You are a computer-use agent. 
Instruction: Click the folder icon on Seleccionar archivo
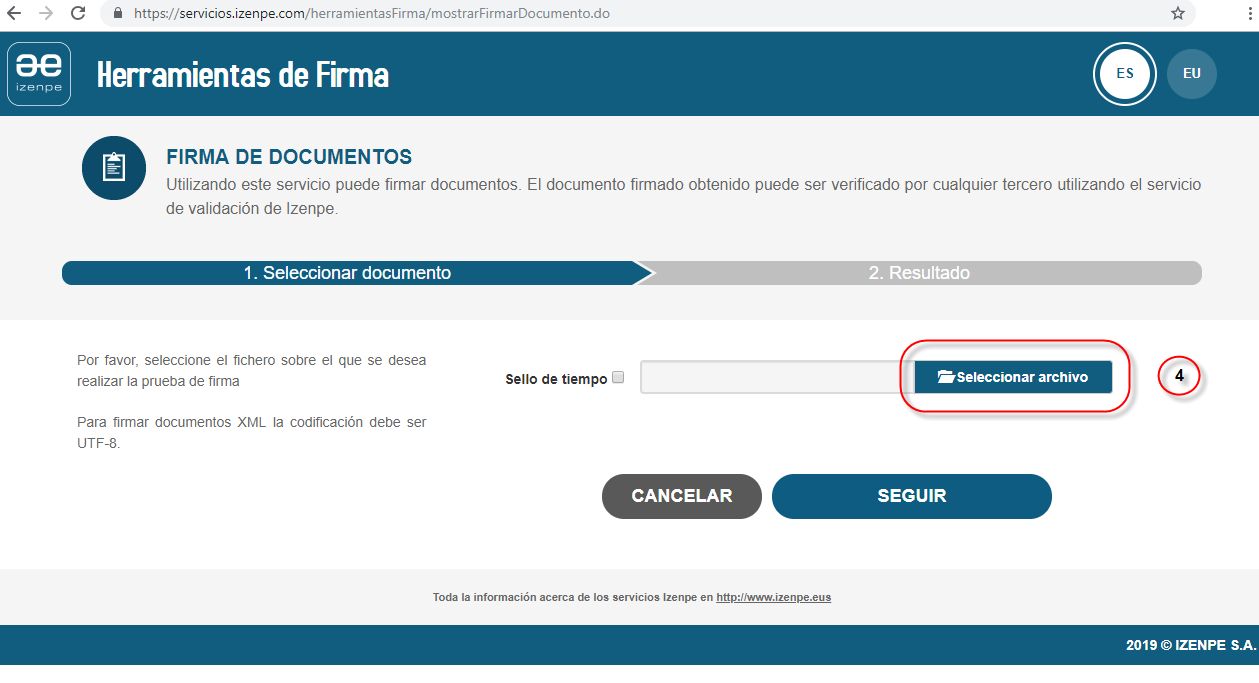(x=946, y=377)
